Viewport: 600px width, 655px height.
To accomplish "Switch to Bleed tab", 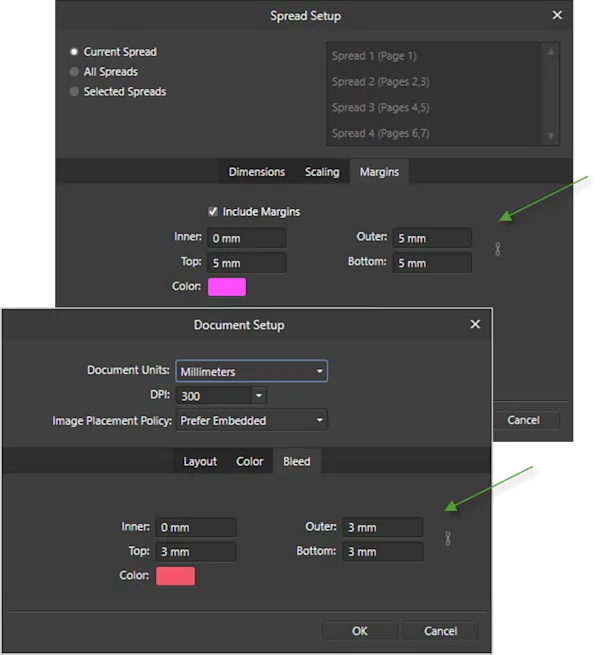I will pos(297,461).
